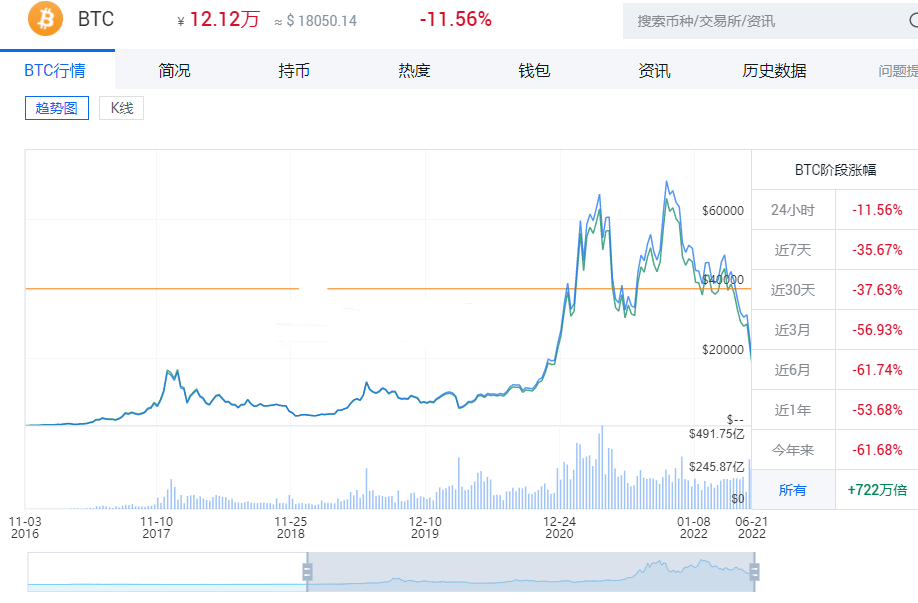Image resolution: width=918 pixels, height=603 pixels.
Task: Select the 所有 period row
Action: pyautogui.click(x=834, y=489)
